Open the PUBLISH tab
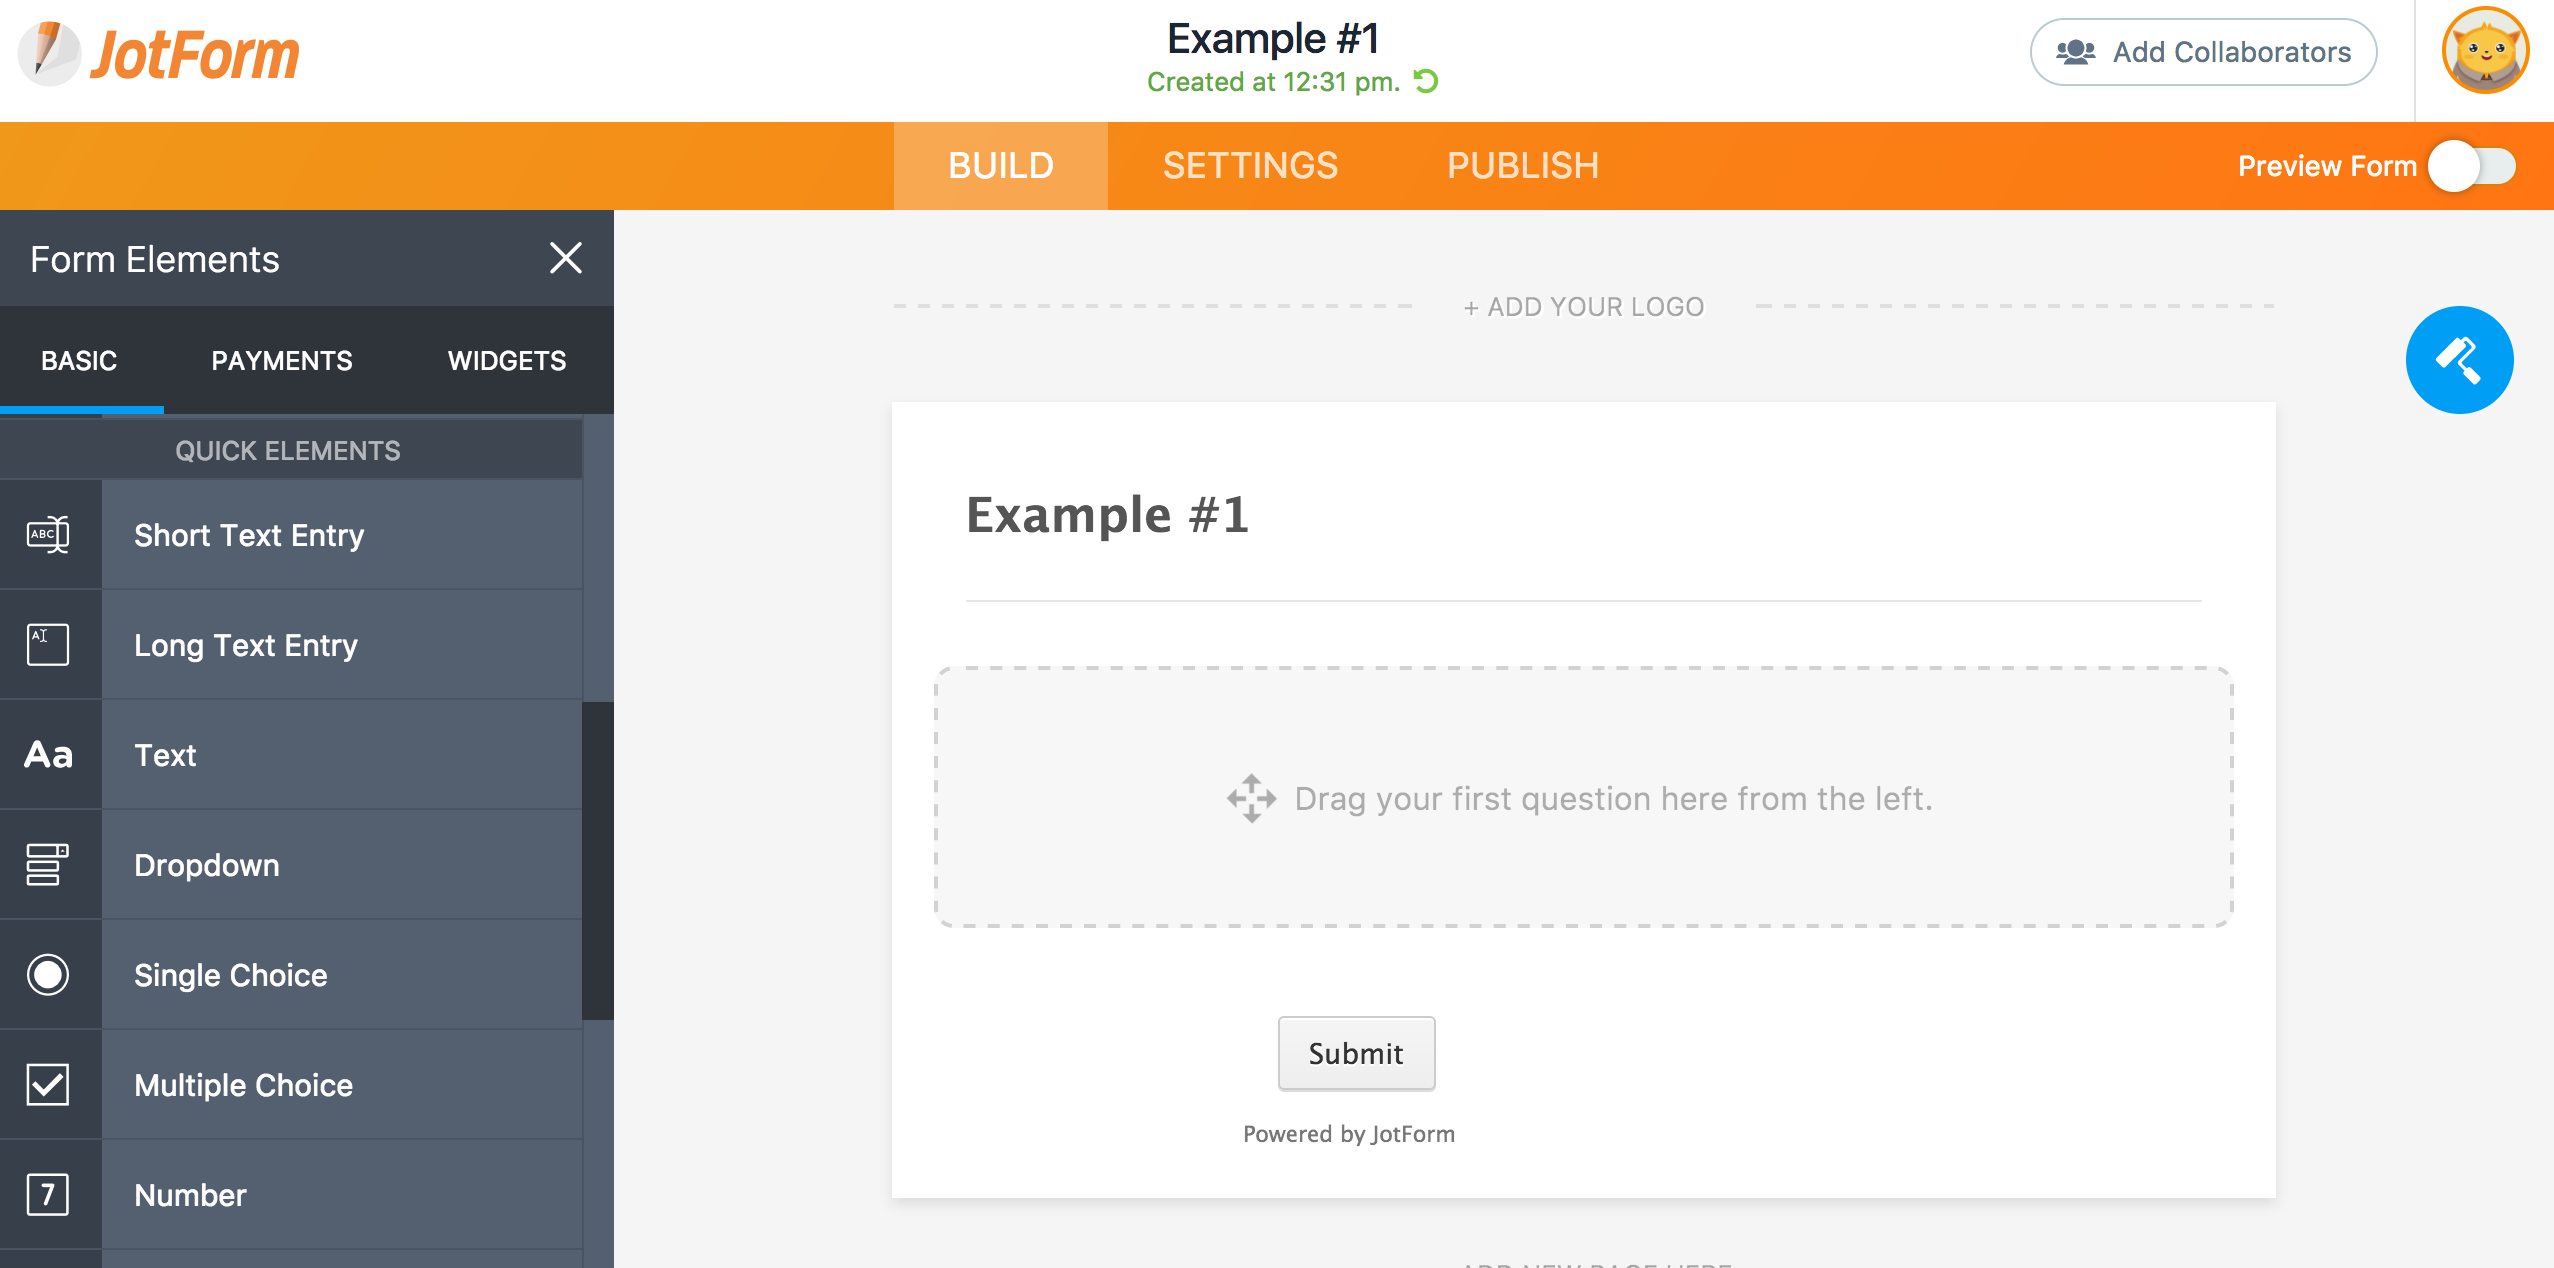This screenshot has width=2554, height=1268. pyautogui.click(x=1518, y=165)
